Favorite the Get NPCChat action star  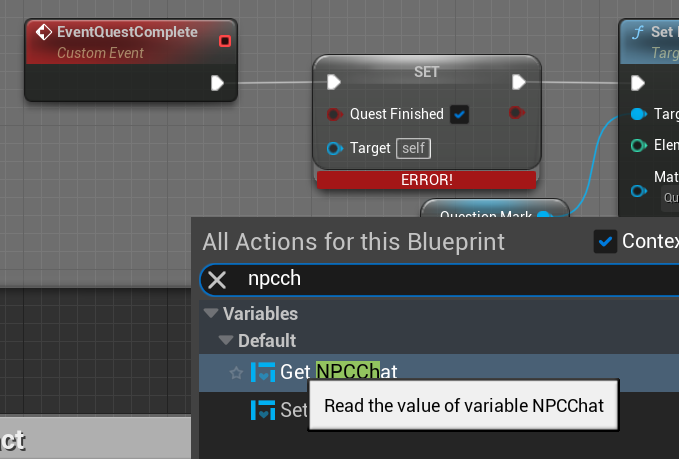(236, 373)
